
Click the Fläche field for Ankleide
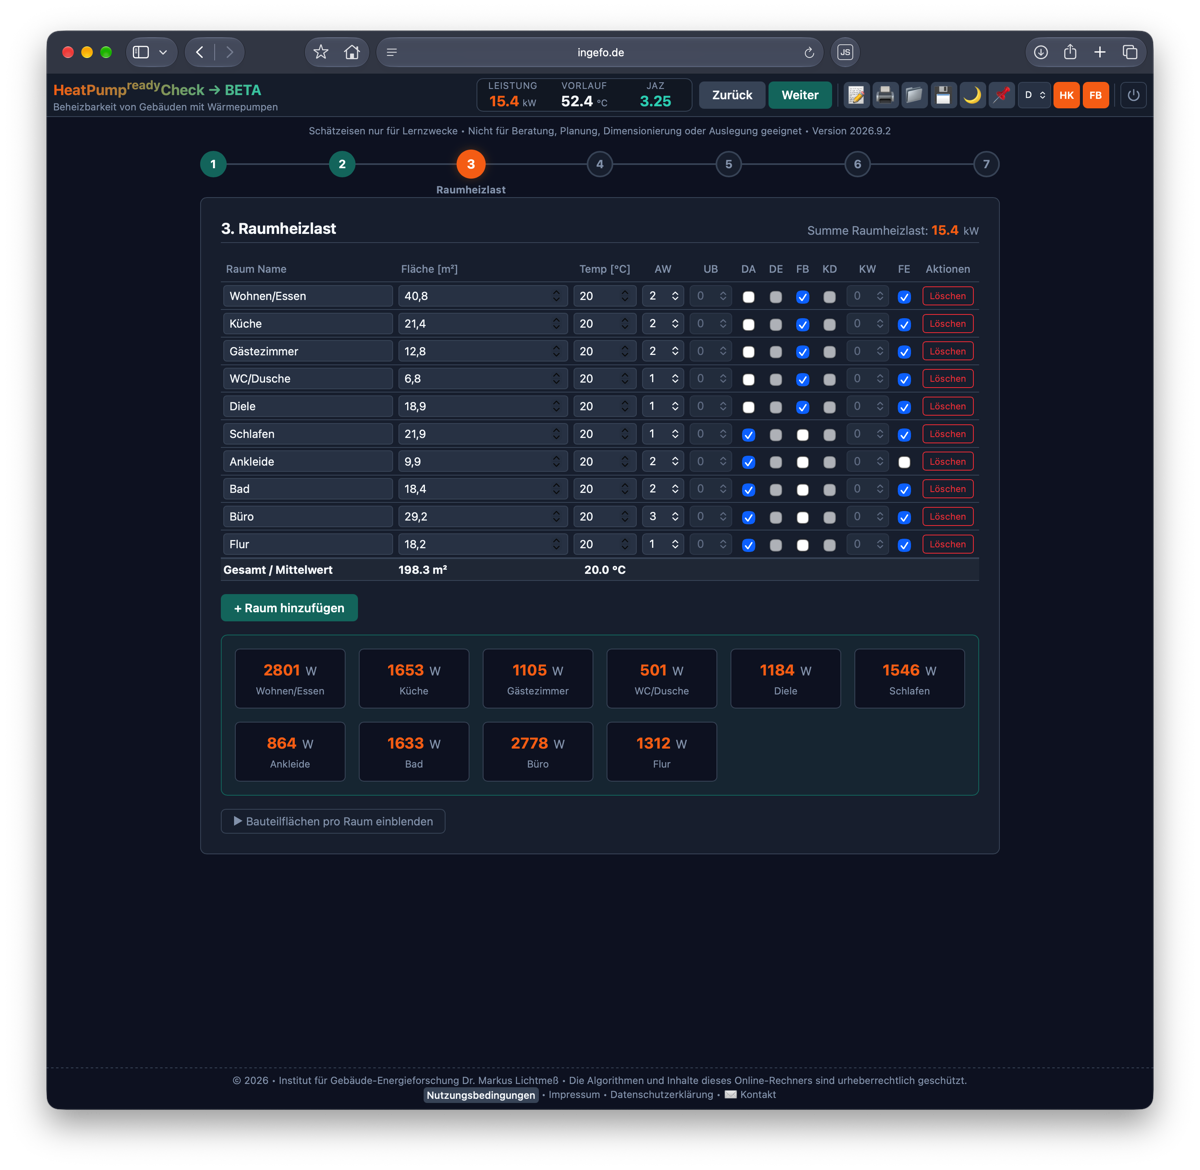pyautogui.click(x=483, y=462)
